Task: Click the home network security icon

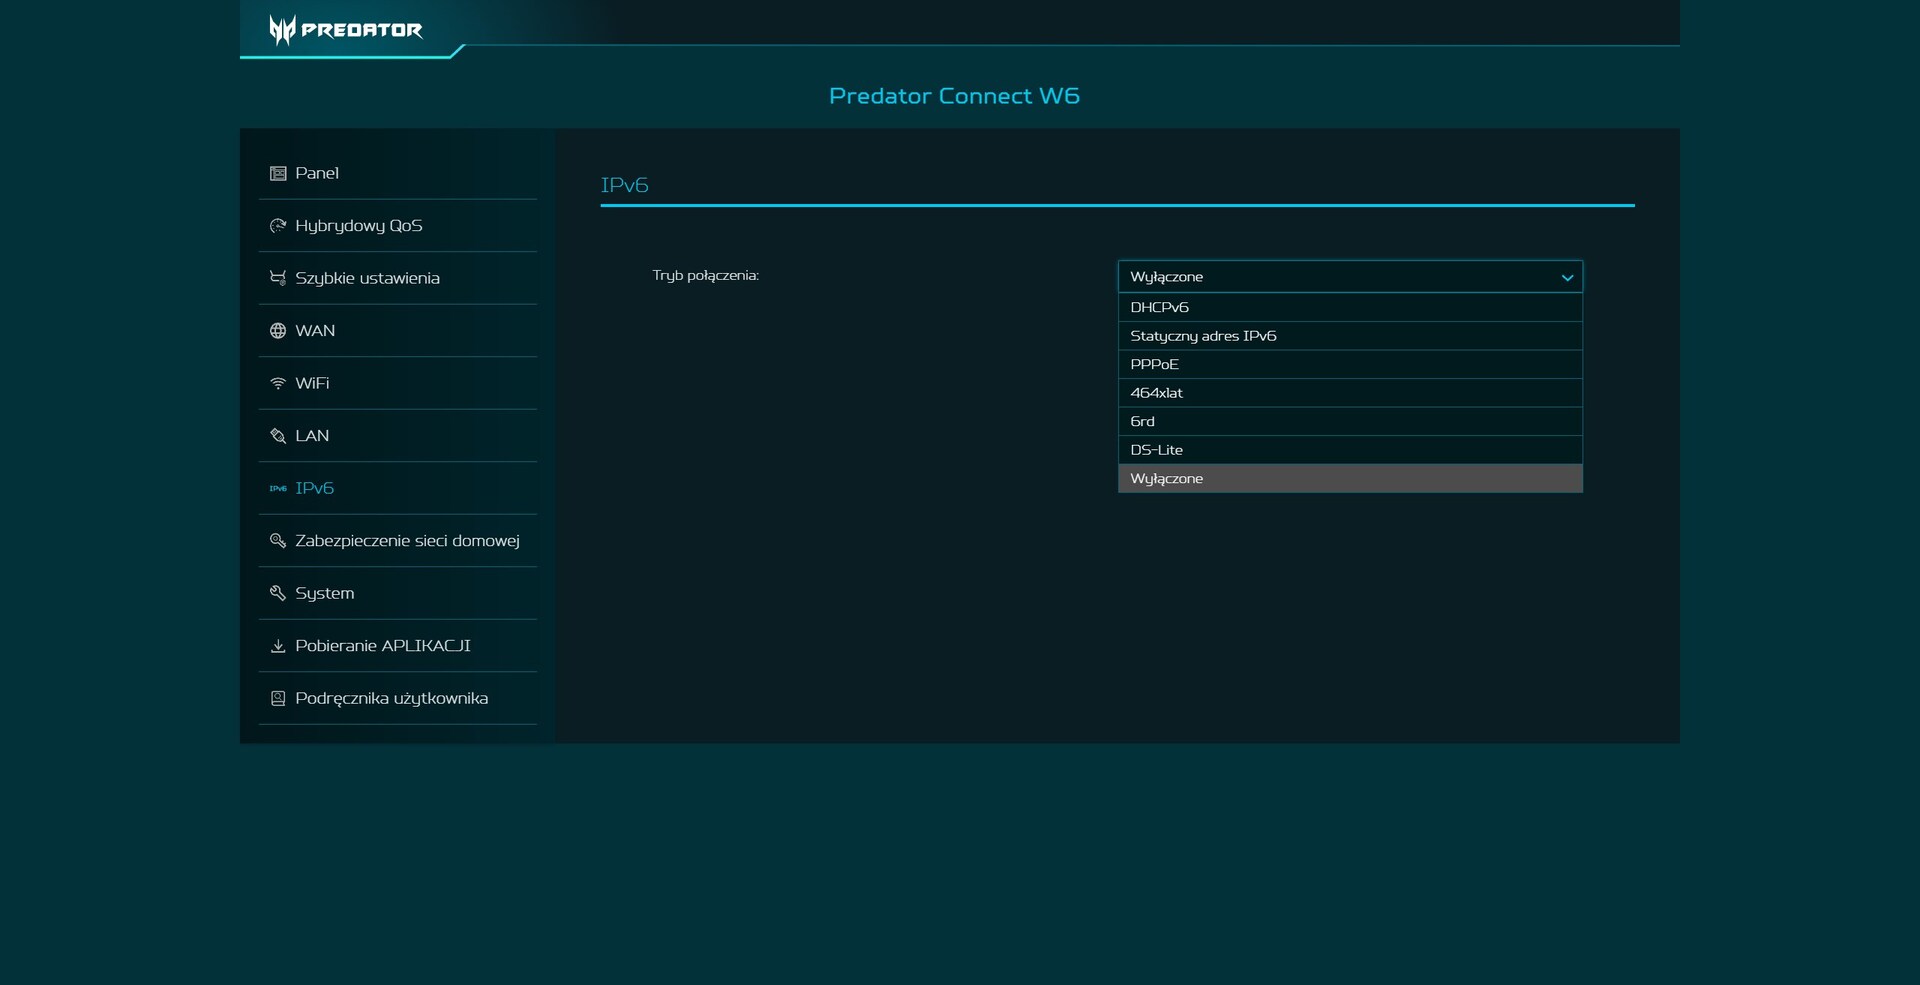Action: click(278, 541)
